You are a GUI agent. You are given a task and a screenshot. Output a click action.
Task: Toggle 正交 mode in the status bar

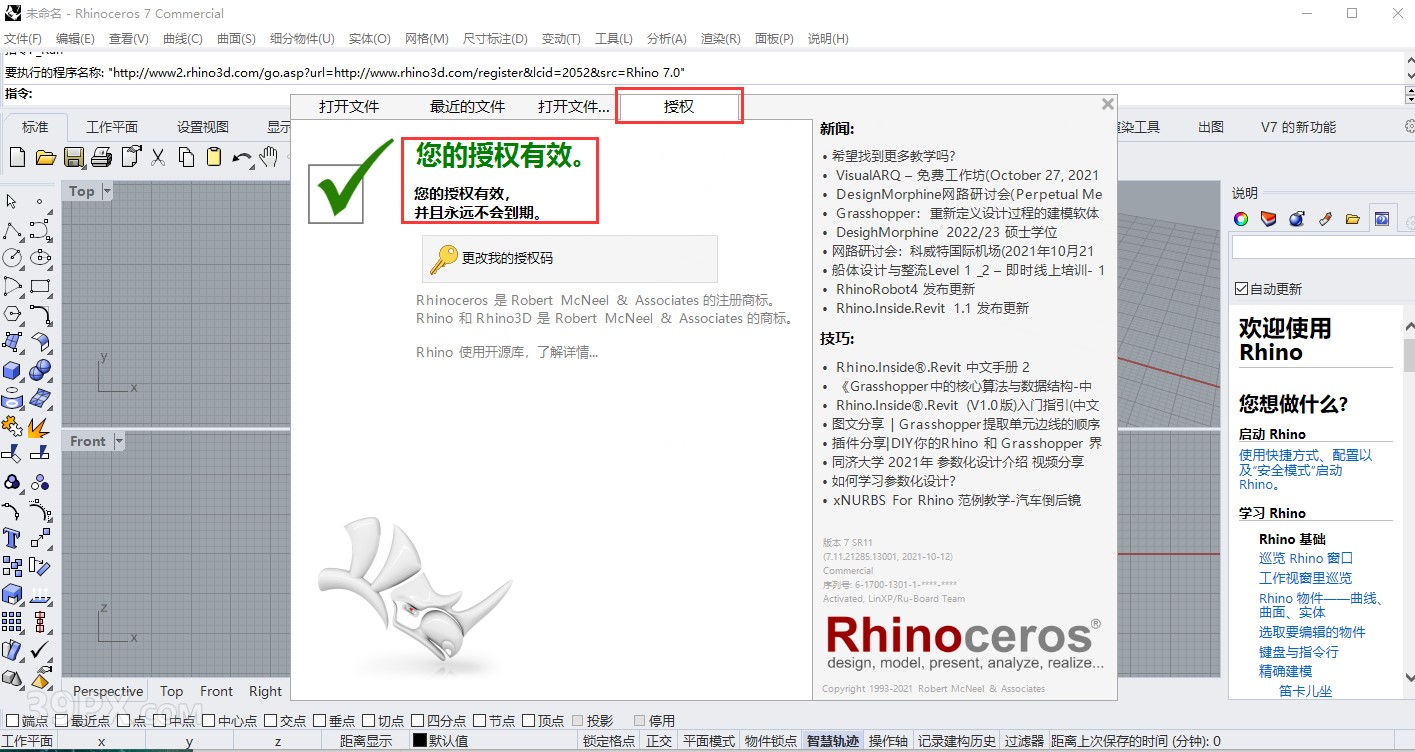click(660, 740)
